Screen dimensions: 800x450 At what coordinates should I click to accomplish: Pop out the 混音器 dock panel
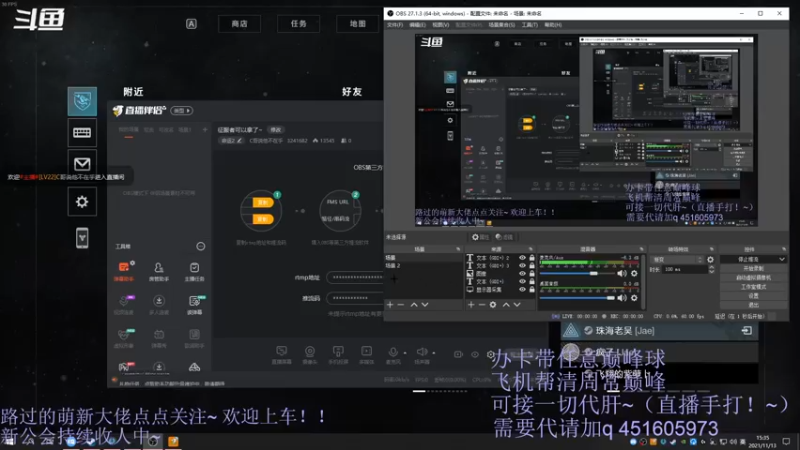click(641, 249)
